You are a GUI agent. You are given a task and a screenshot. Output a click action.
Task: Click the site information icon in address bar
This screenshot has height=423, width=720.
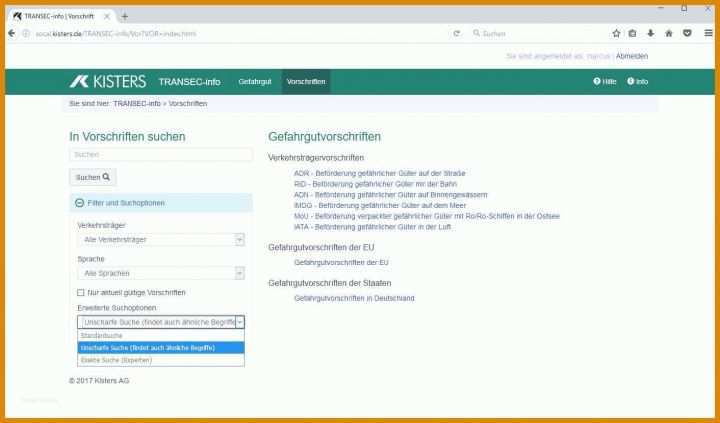(26, 34)
